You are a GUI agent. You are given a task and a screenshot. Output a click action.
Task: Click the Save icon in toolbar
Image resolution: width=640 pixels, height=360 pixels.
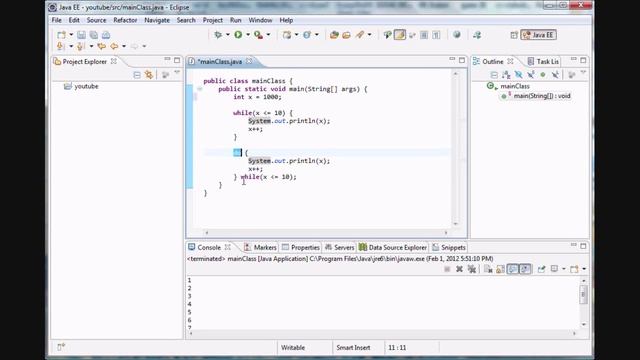tap(81, 35)
